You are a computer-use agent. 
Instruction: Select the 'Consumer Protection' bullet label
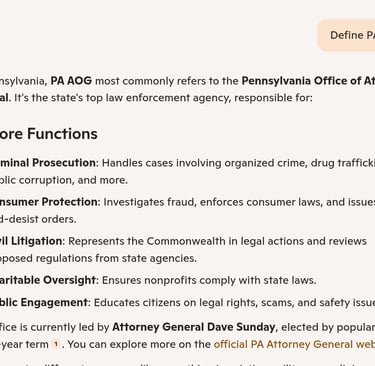click(49, 202)
